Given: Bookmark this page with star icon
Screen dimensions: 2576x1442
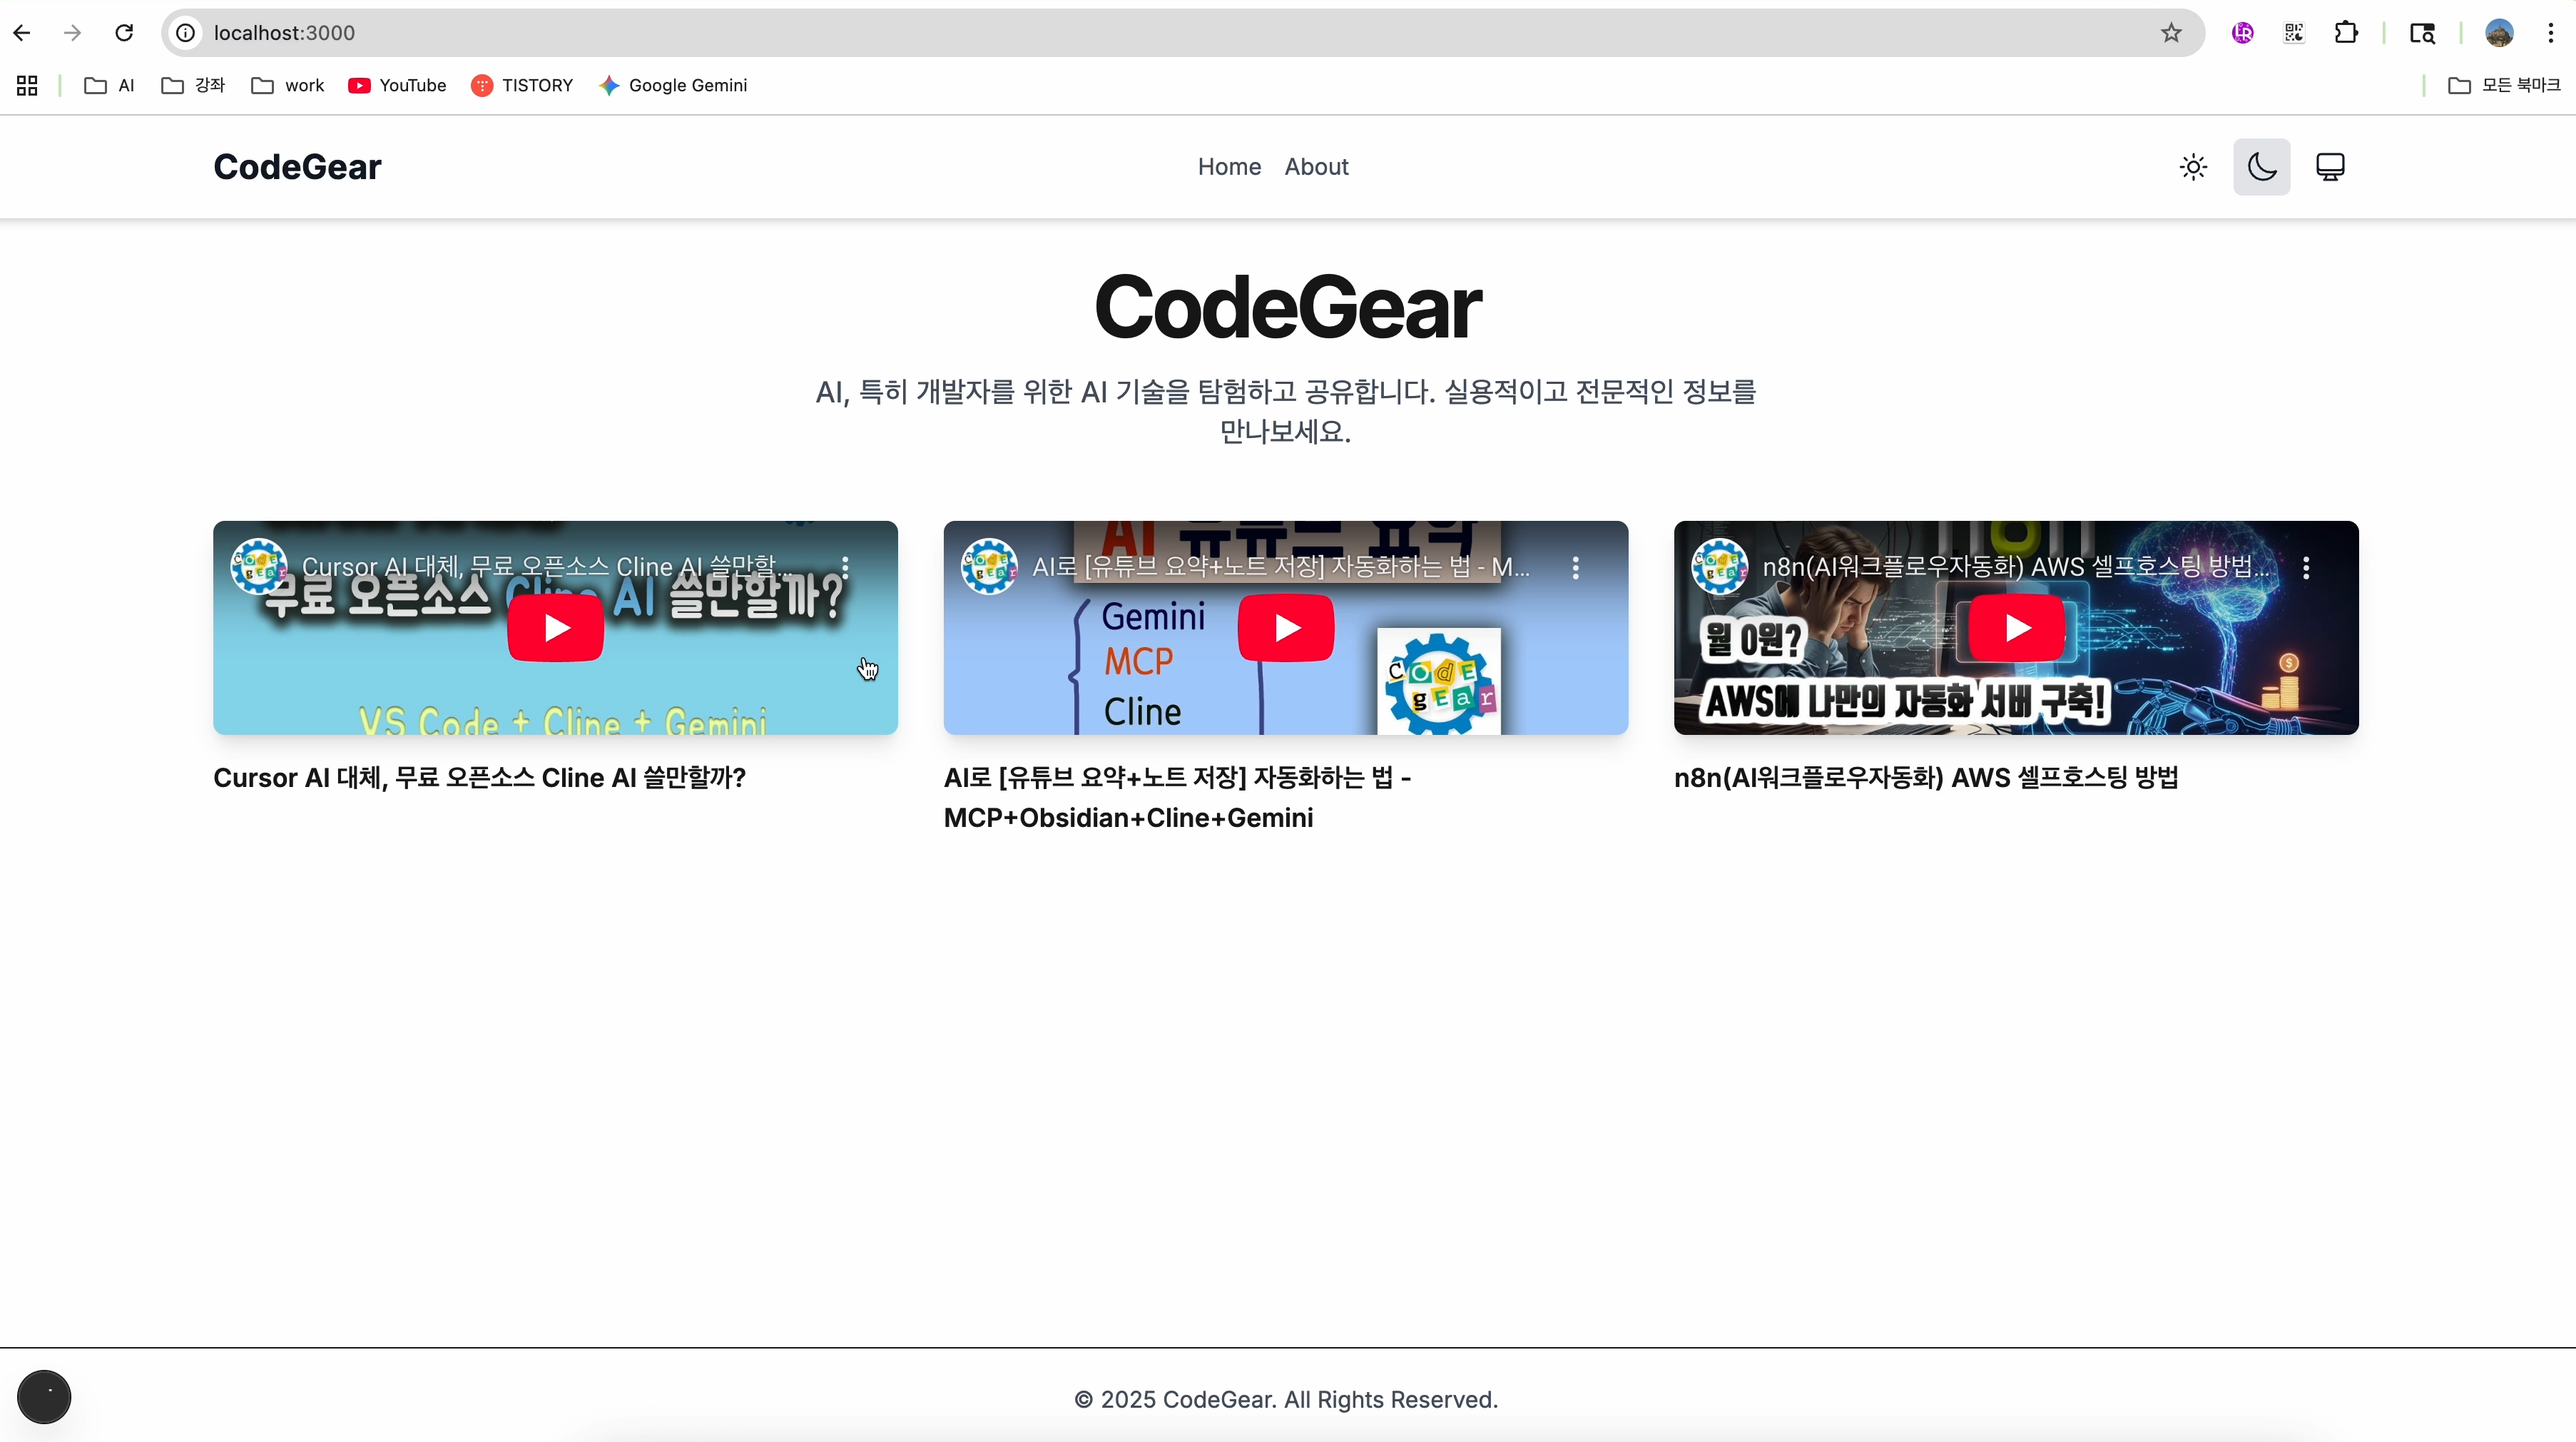Looking at the screenshot, I should (2171, 33).
